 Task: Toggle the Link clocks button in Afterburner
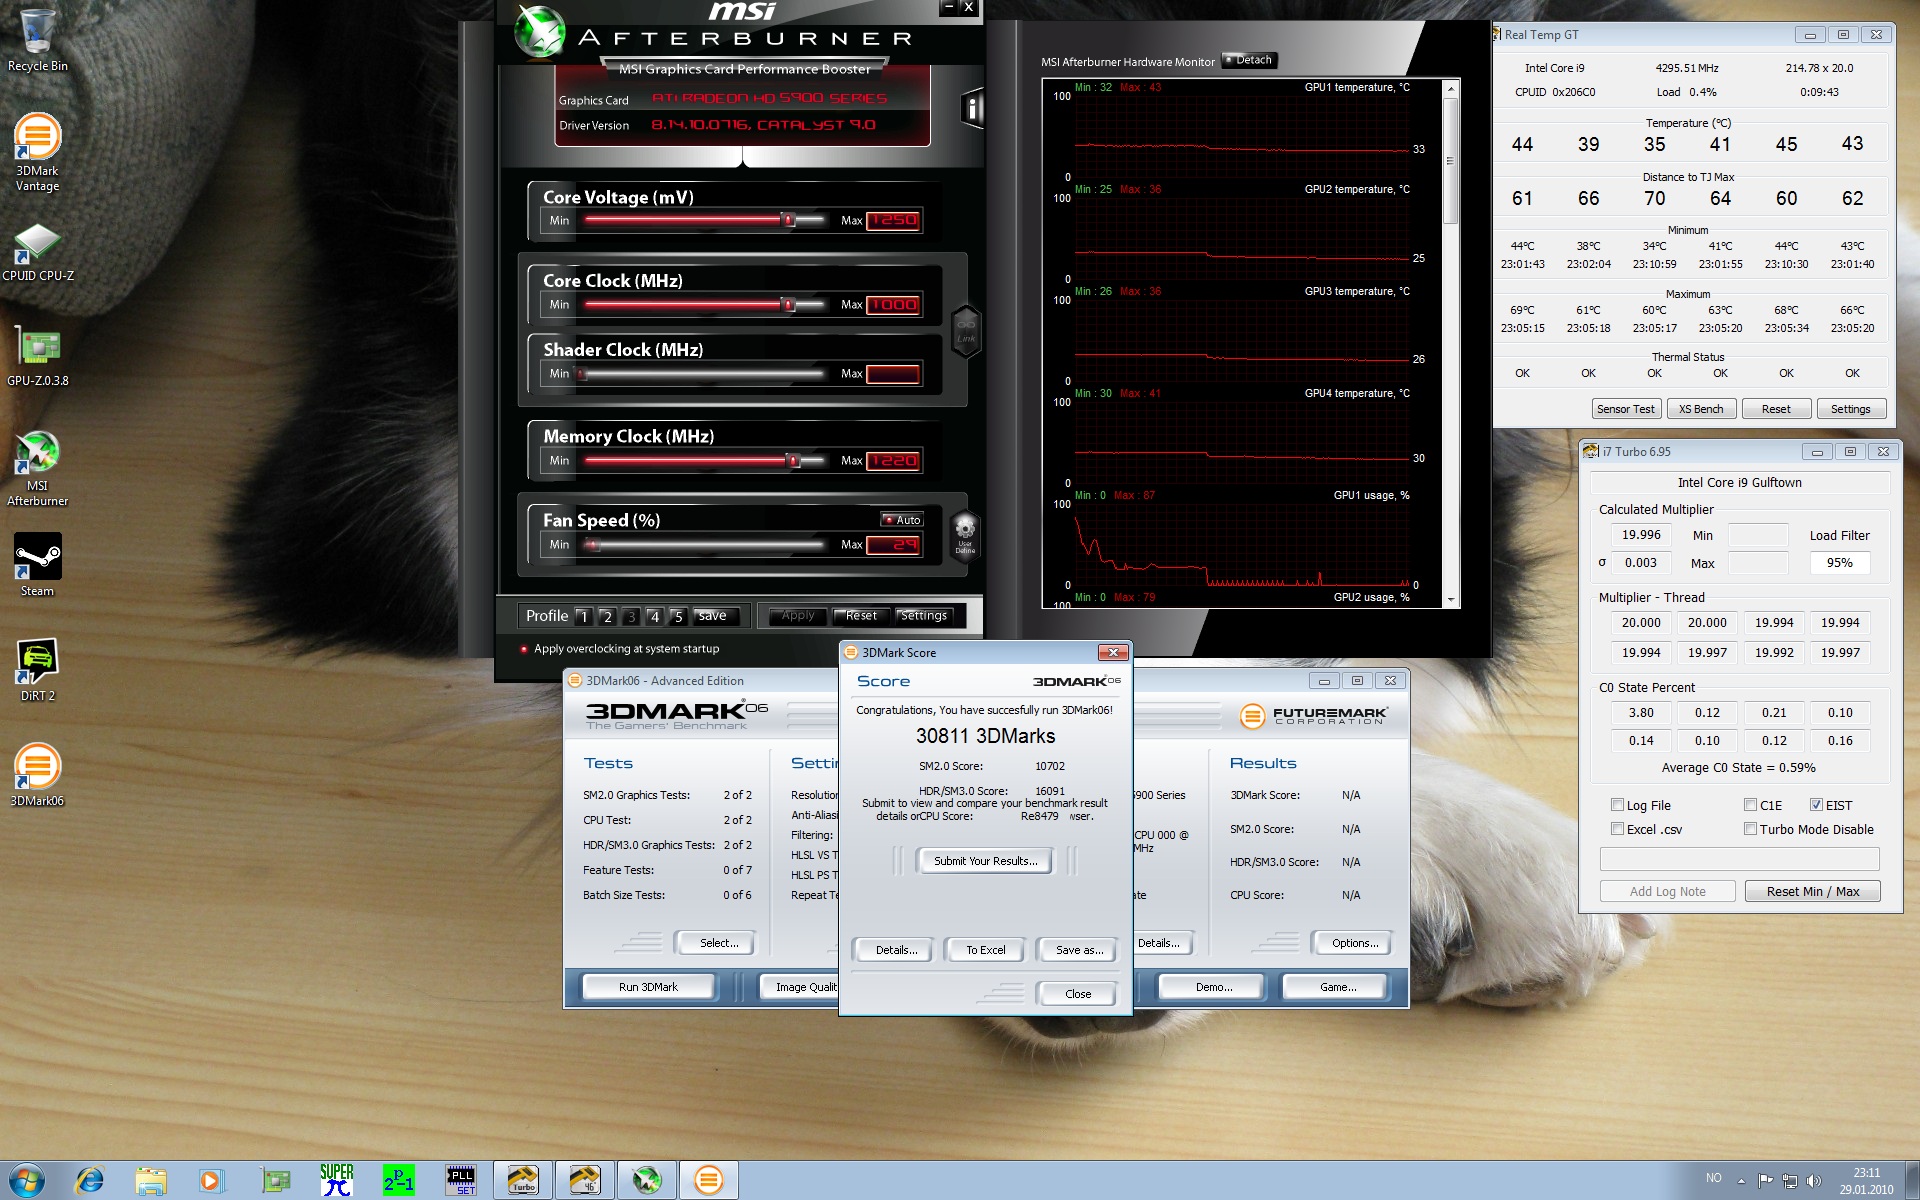coord(966,331)
